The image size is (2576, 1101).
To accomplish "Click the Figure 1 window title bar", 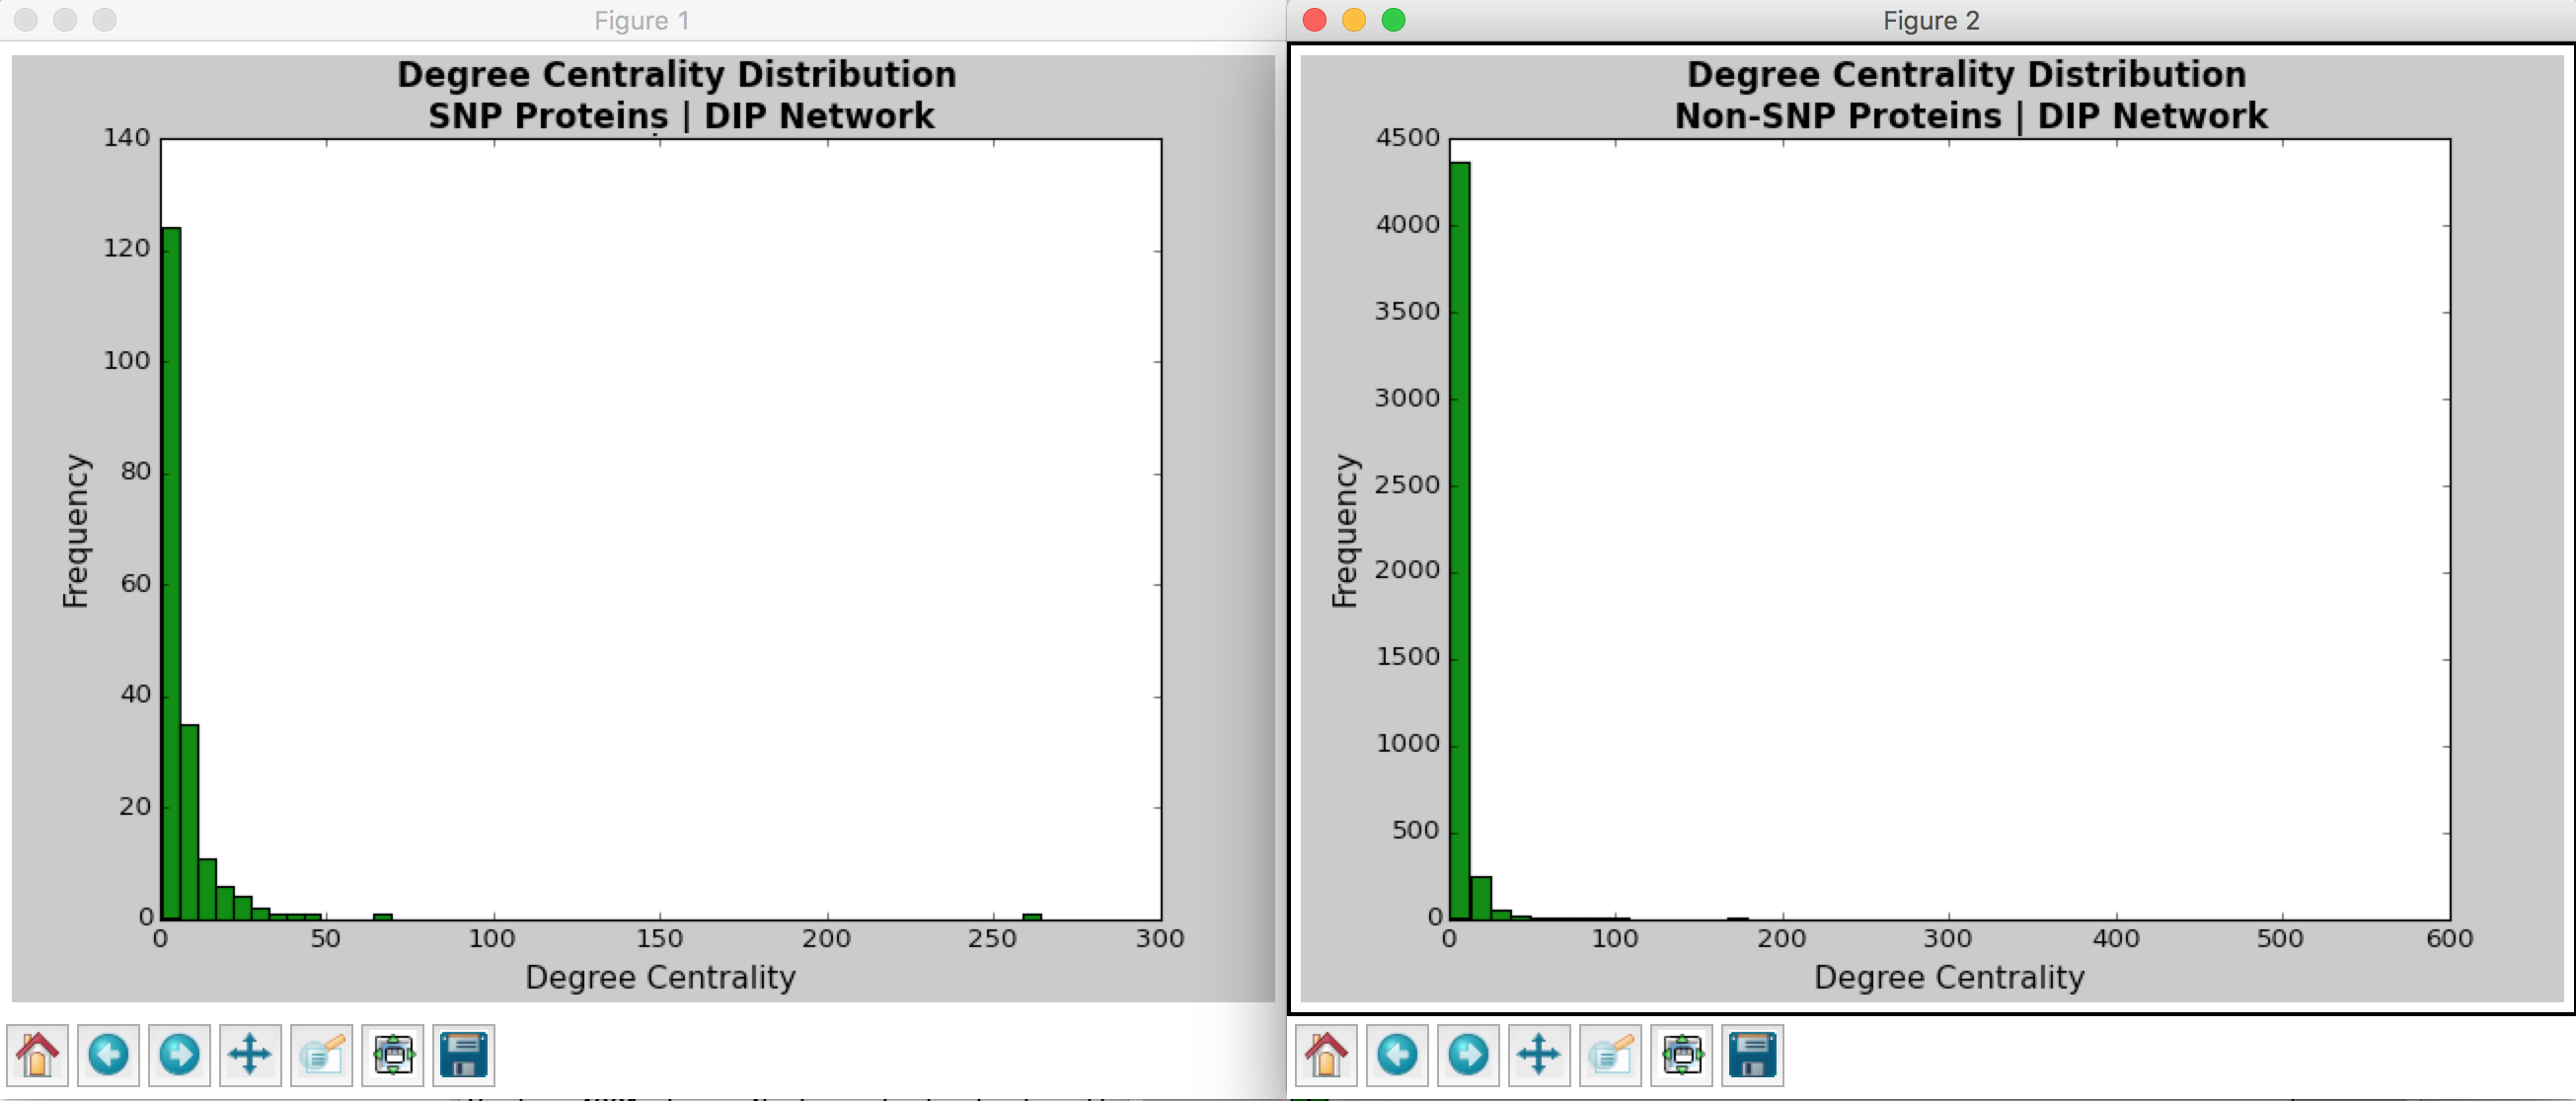I will pyautogui.click(x=641, y=20).
